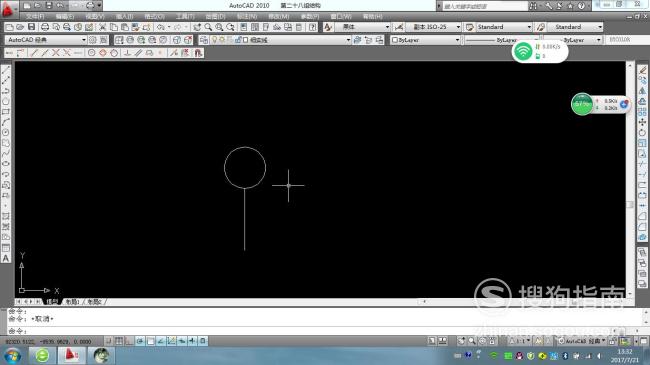Select the Move tool in modify toolbar

pyautogui.click(x=642, y=122)
